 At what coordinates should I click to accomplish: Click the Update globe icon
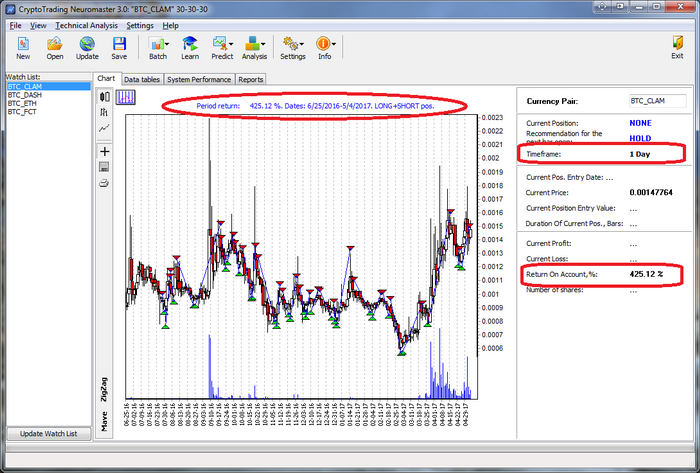point(87,44)
